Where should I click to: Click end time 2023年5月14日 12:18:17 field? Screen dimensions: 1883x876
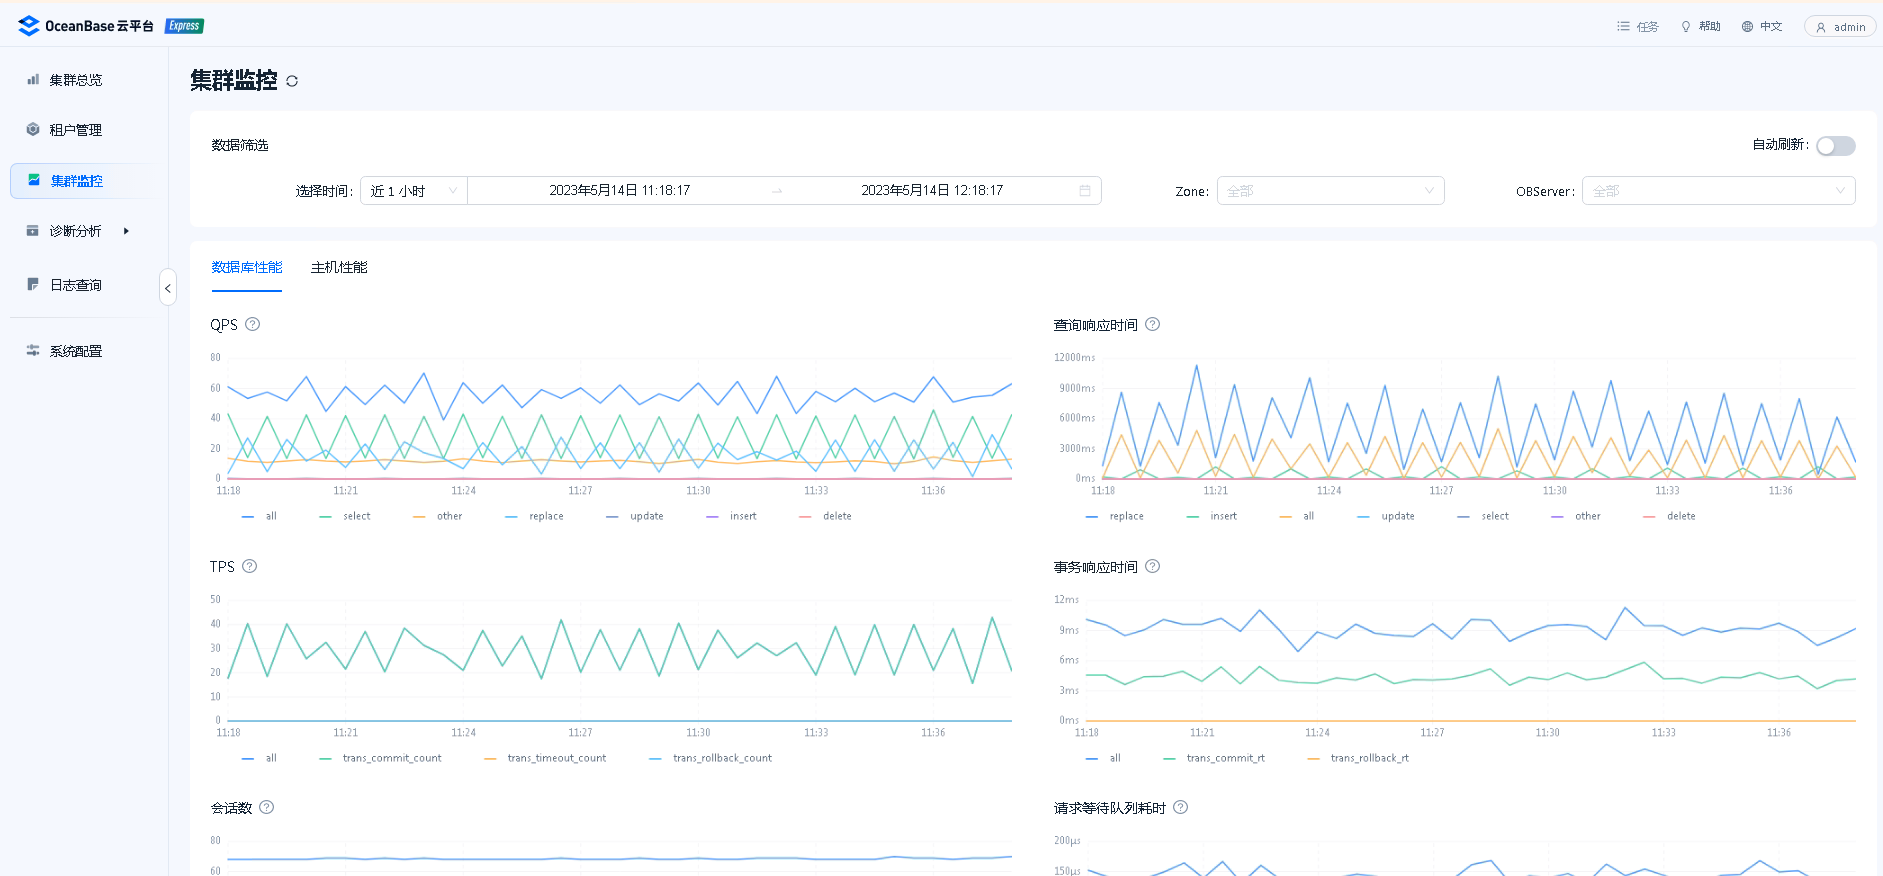coord(932,190)
